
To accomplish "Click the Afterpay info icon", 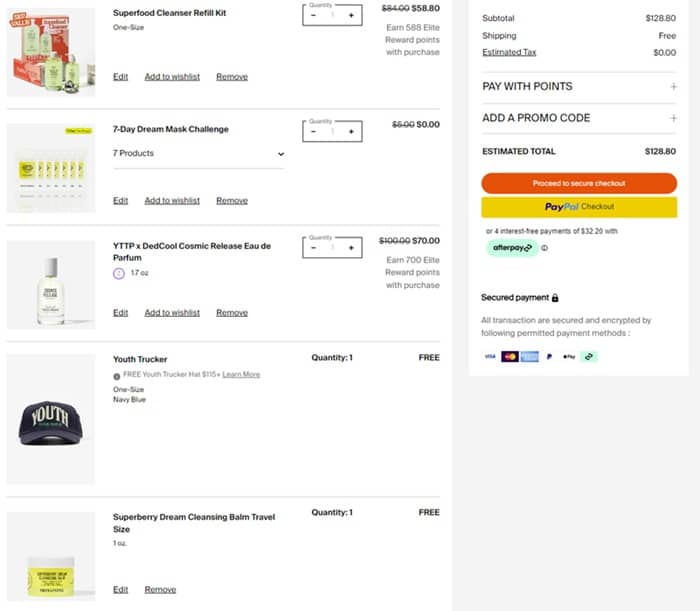I will point(544,248).
